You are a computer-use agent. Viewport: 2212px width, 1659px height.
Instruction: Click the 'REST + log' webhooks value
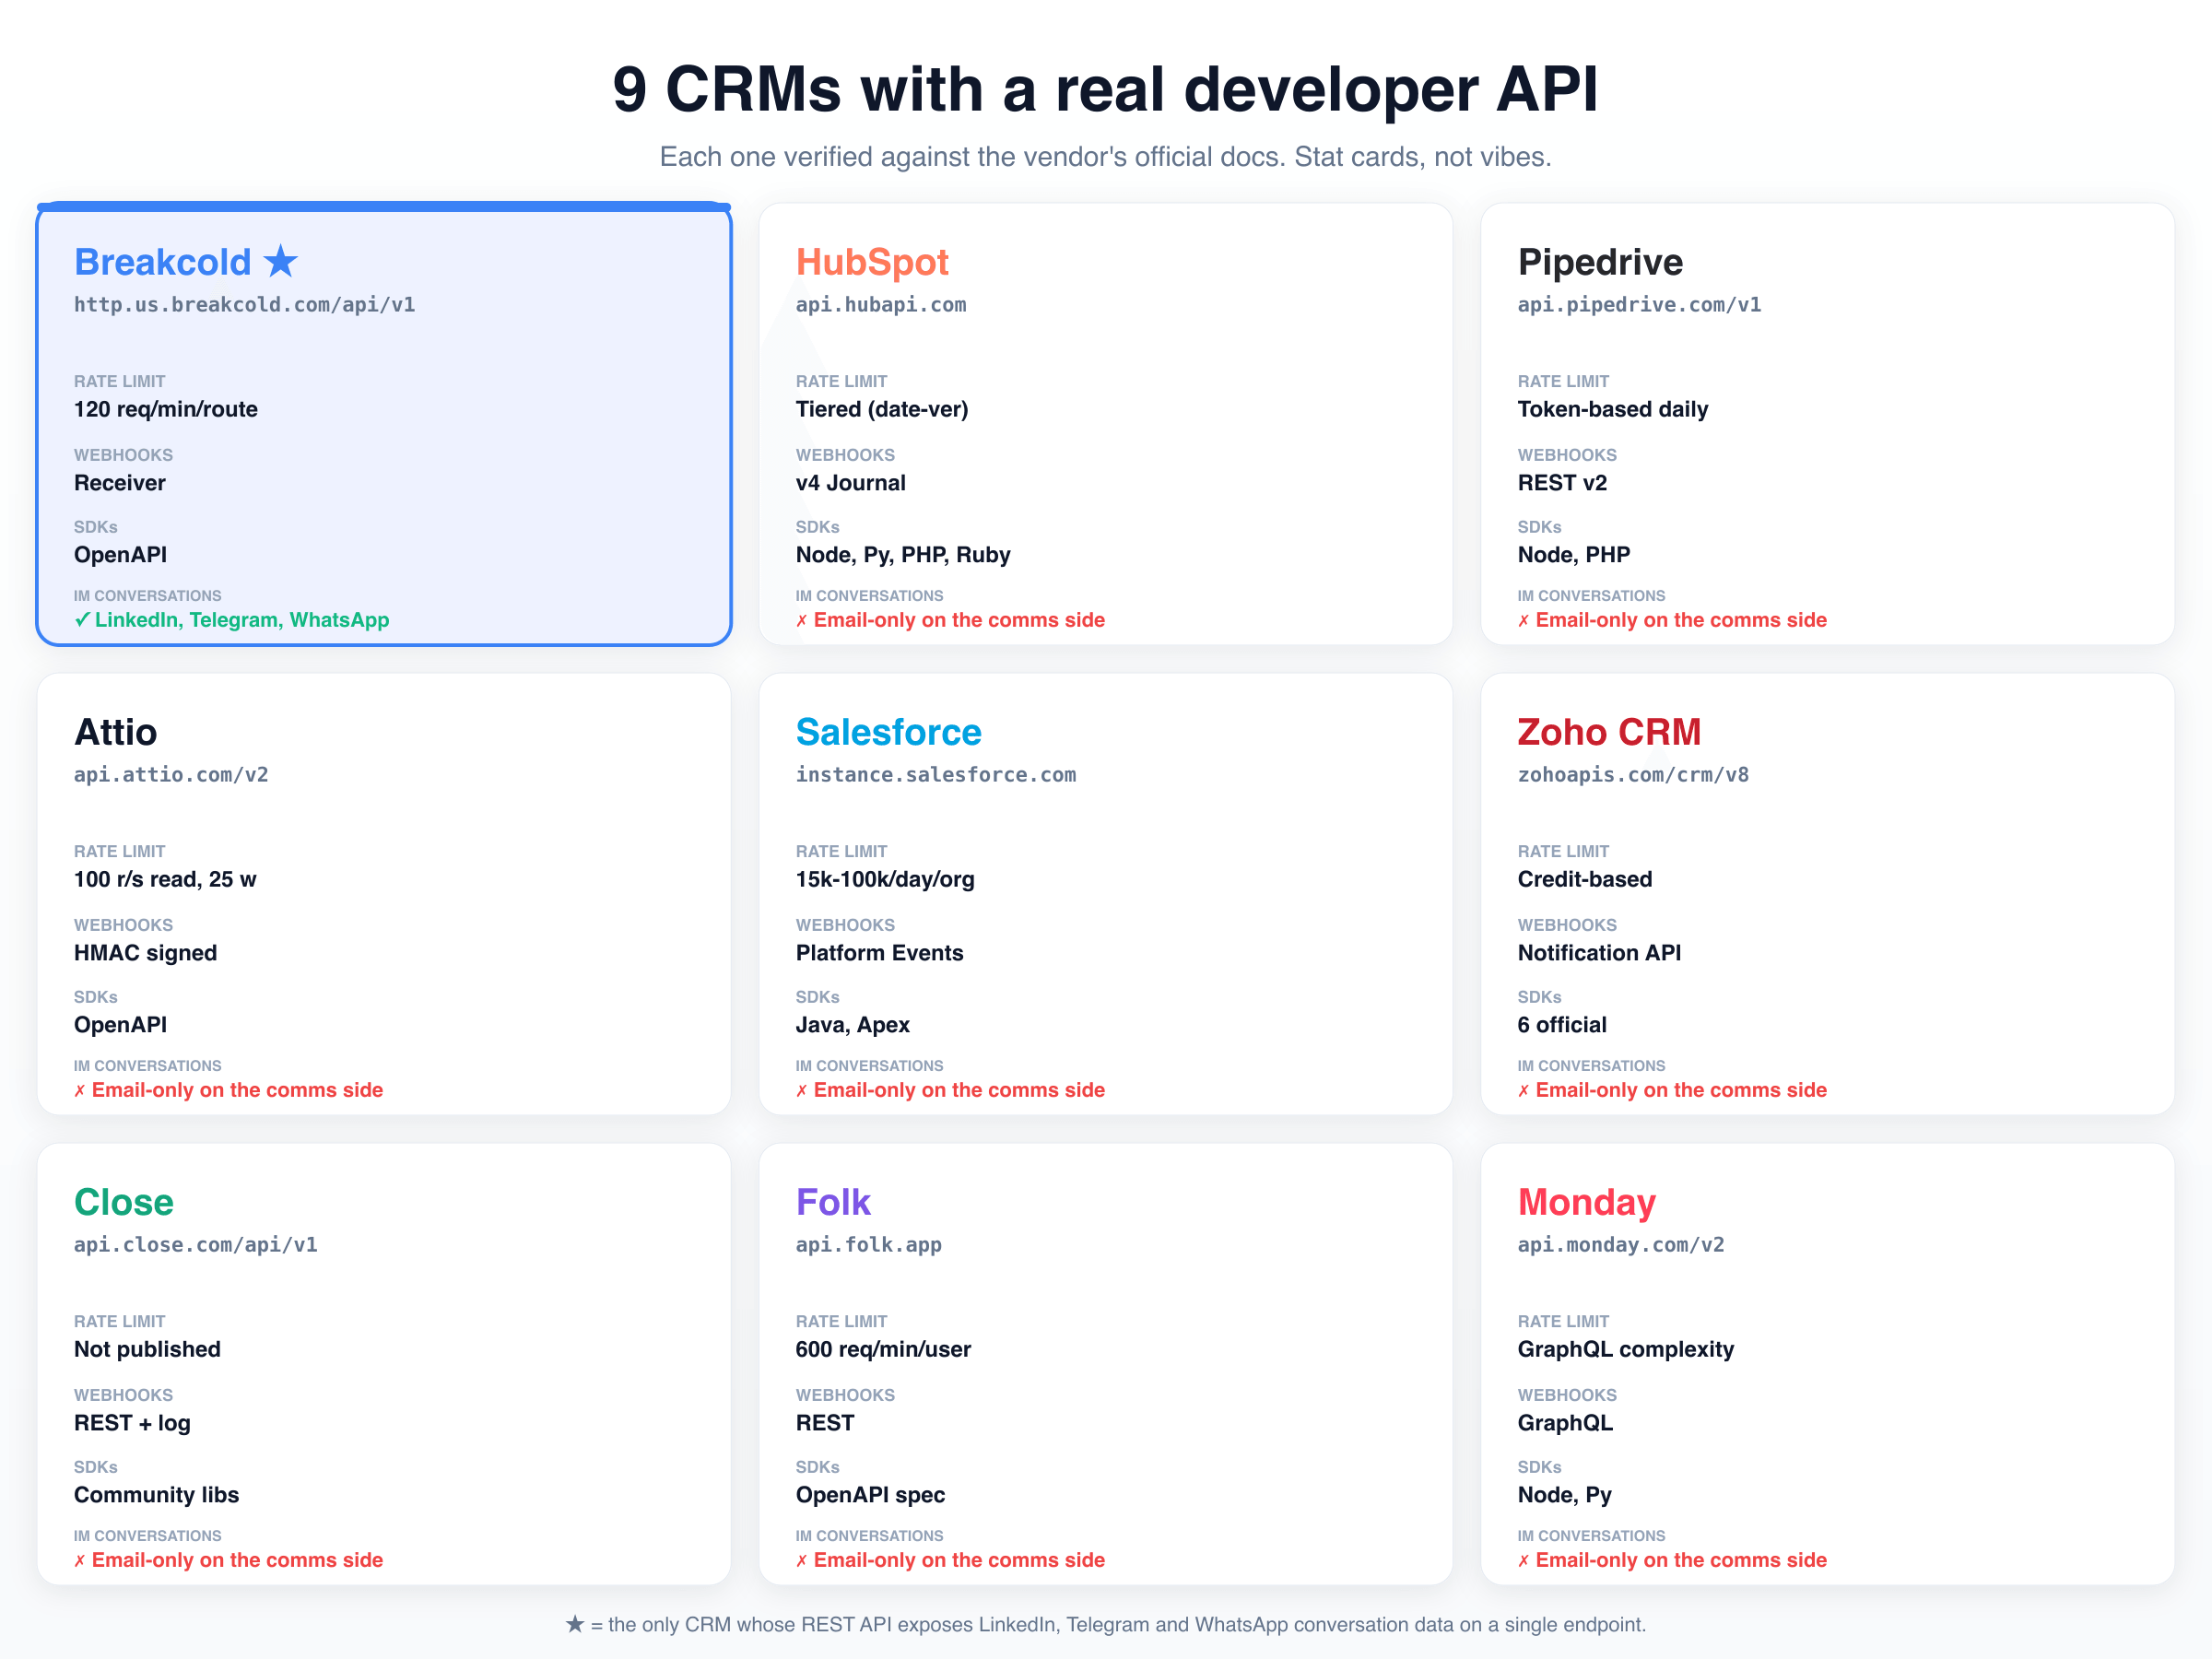(x=132, y=1423)
